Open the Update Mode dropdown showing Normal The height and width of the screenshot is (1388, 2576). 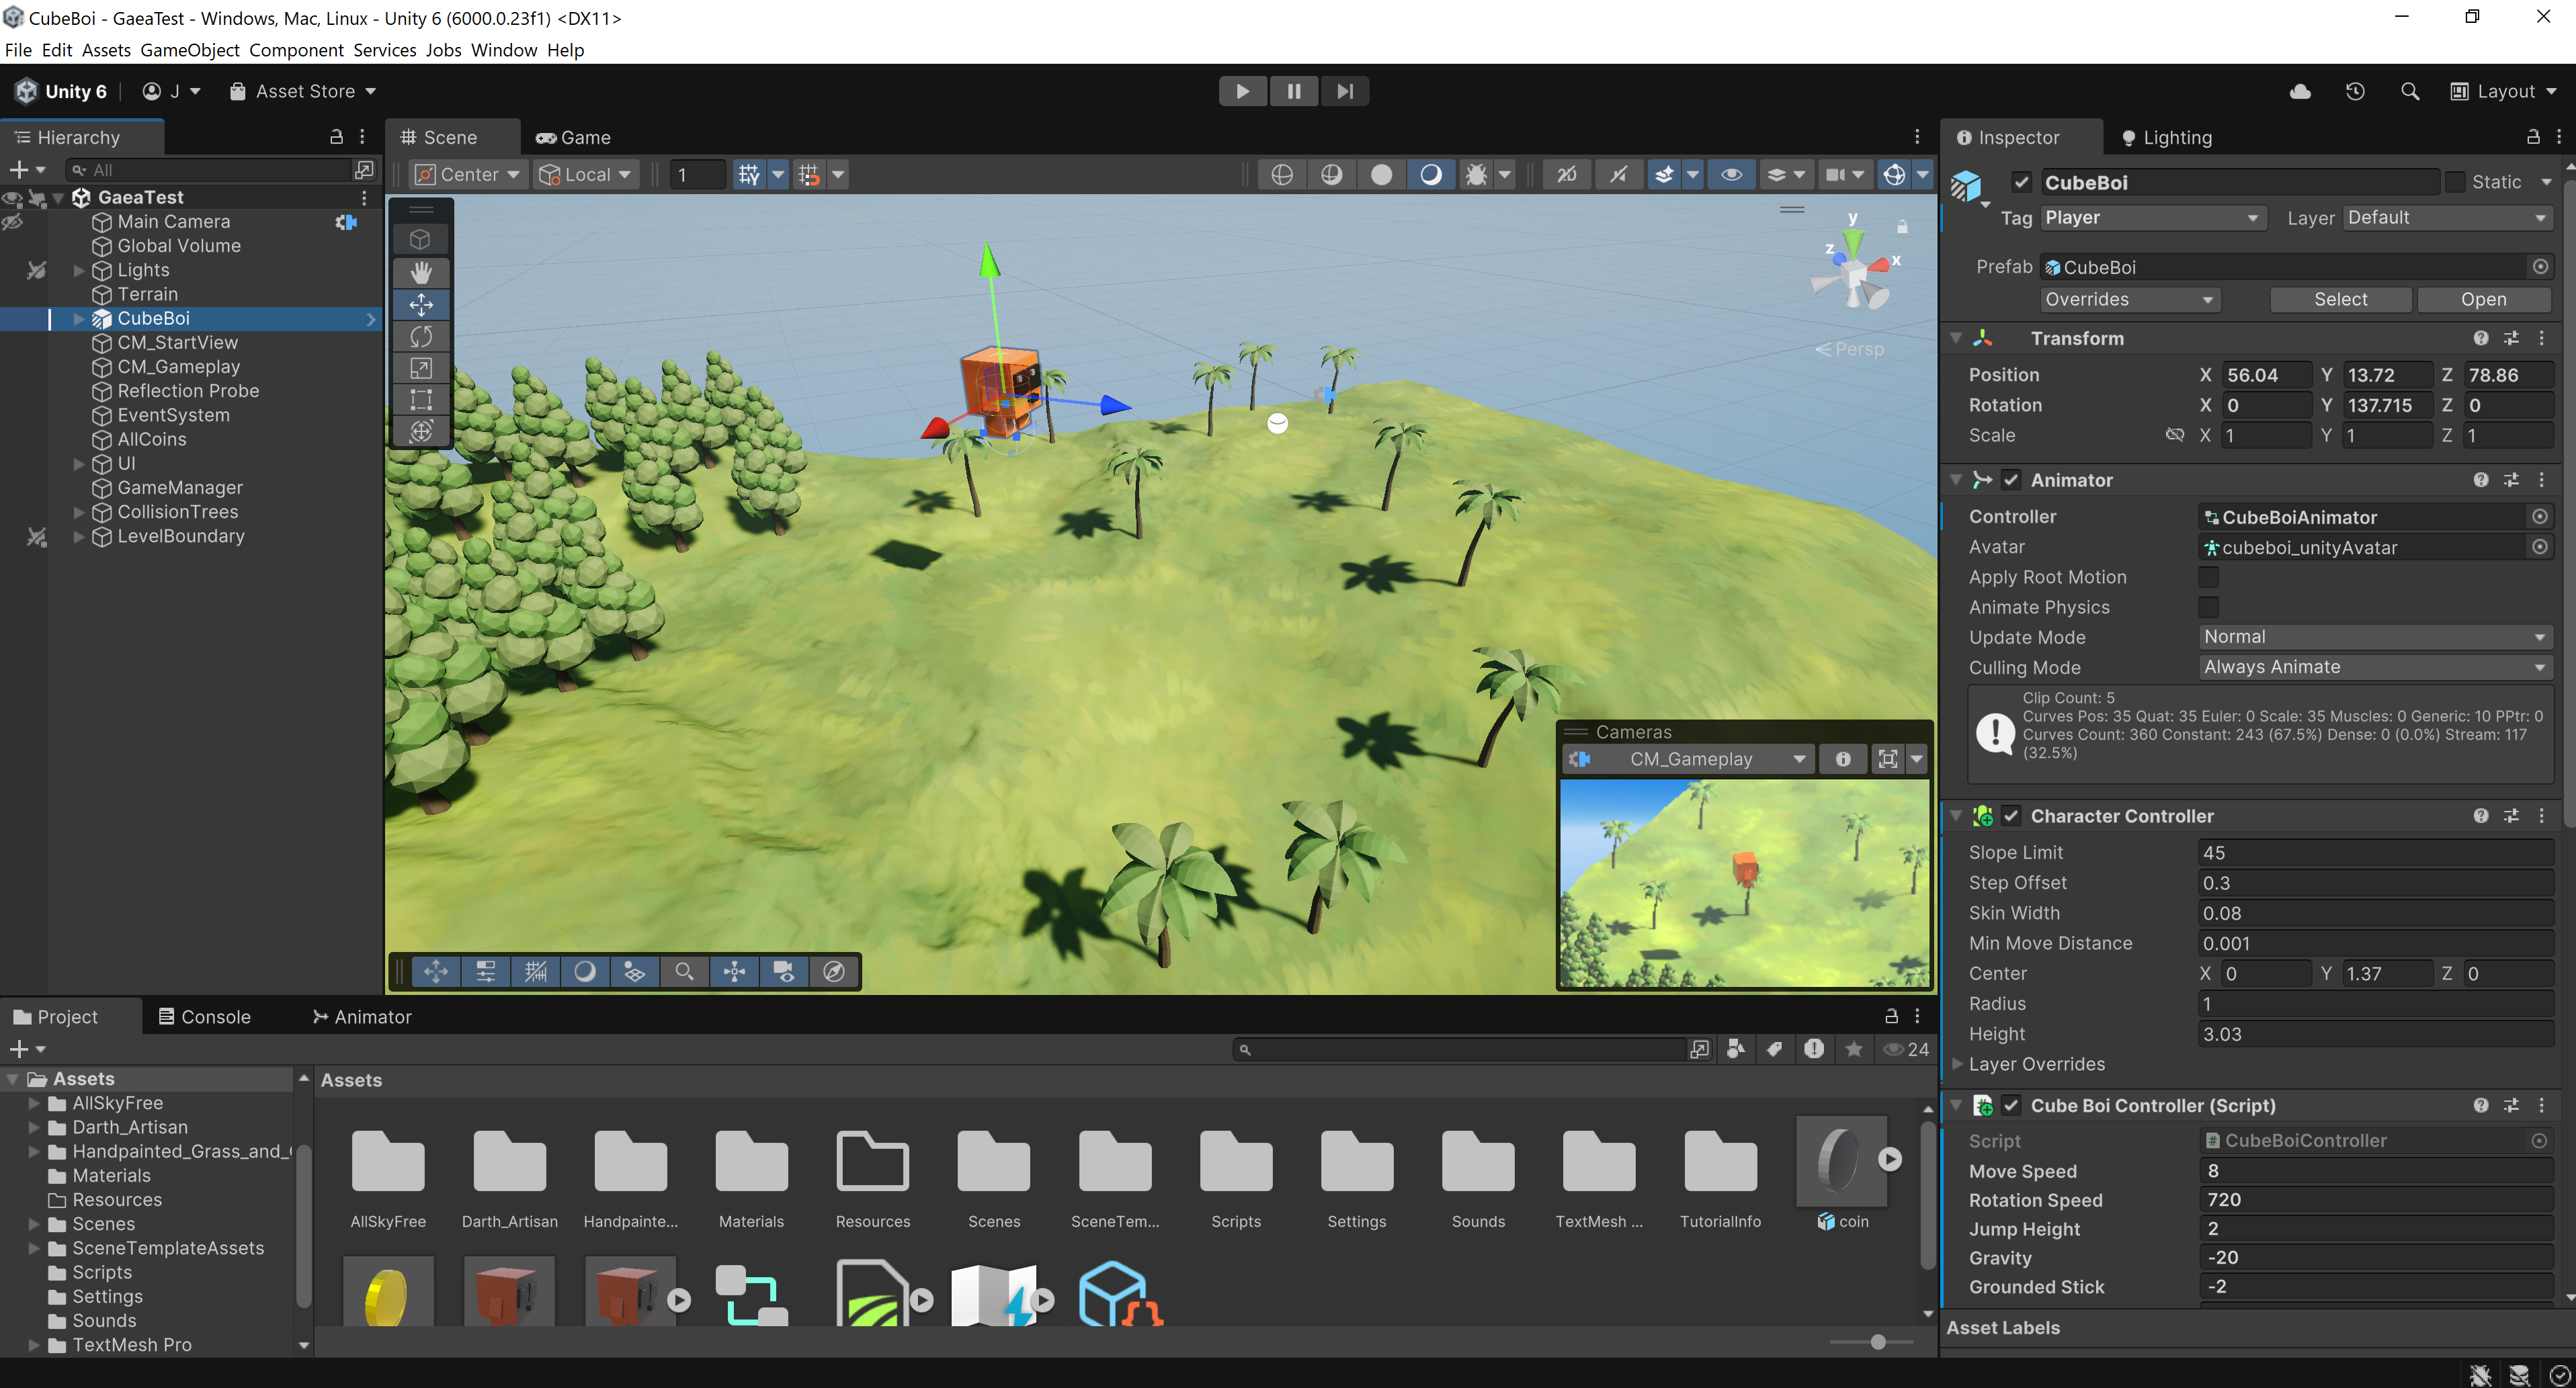pos(2375,636)
